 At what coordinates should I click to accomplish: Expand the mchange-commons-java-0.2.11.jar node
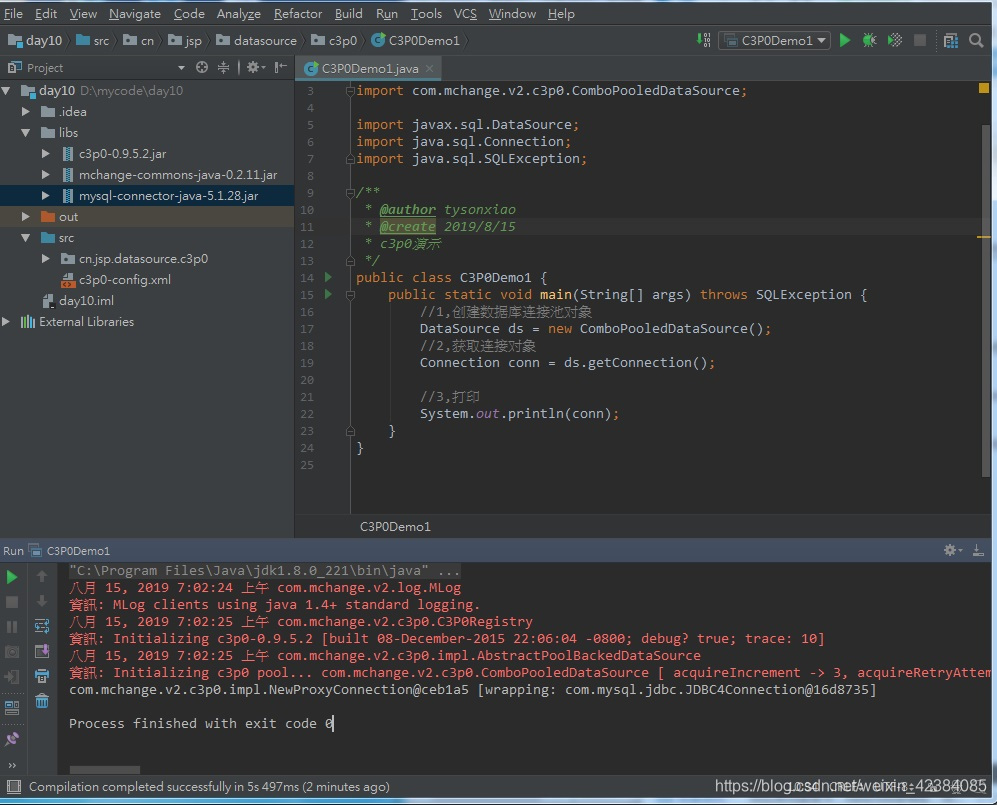click(x=46, y=175)
